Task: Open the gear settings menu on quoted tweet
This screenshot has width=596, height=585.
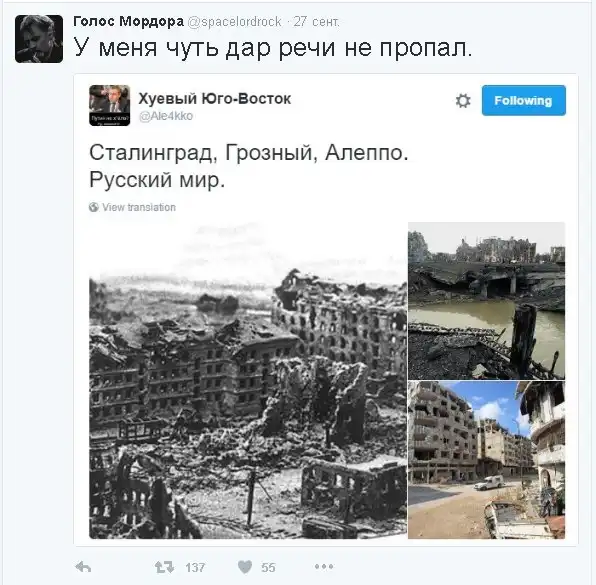Action: point(463,101)
